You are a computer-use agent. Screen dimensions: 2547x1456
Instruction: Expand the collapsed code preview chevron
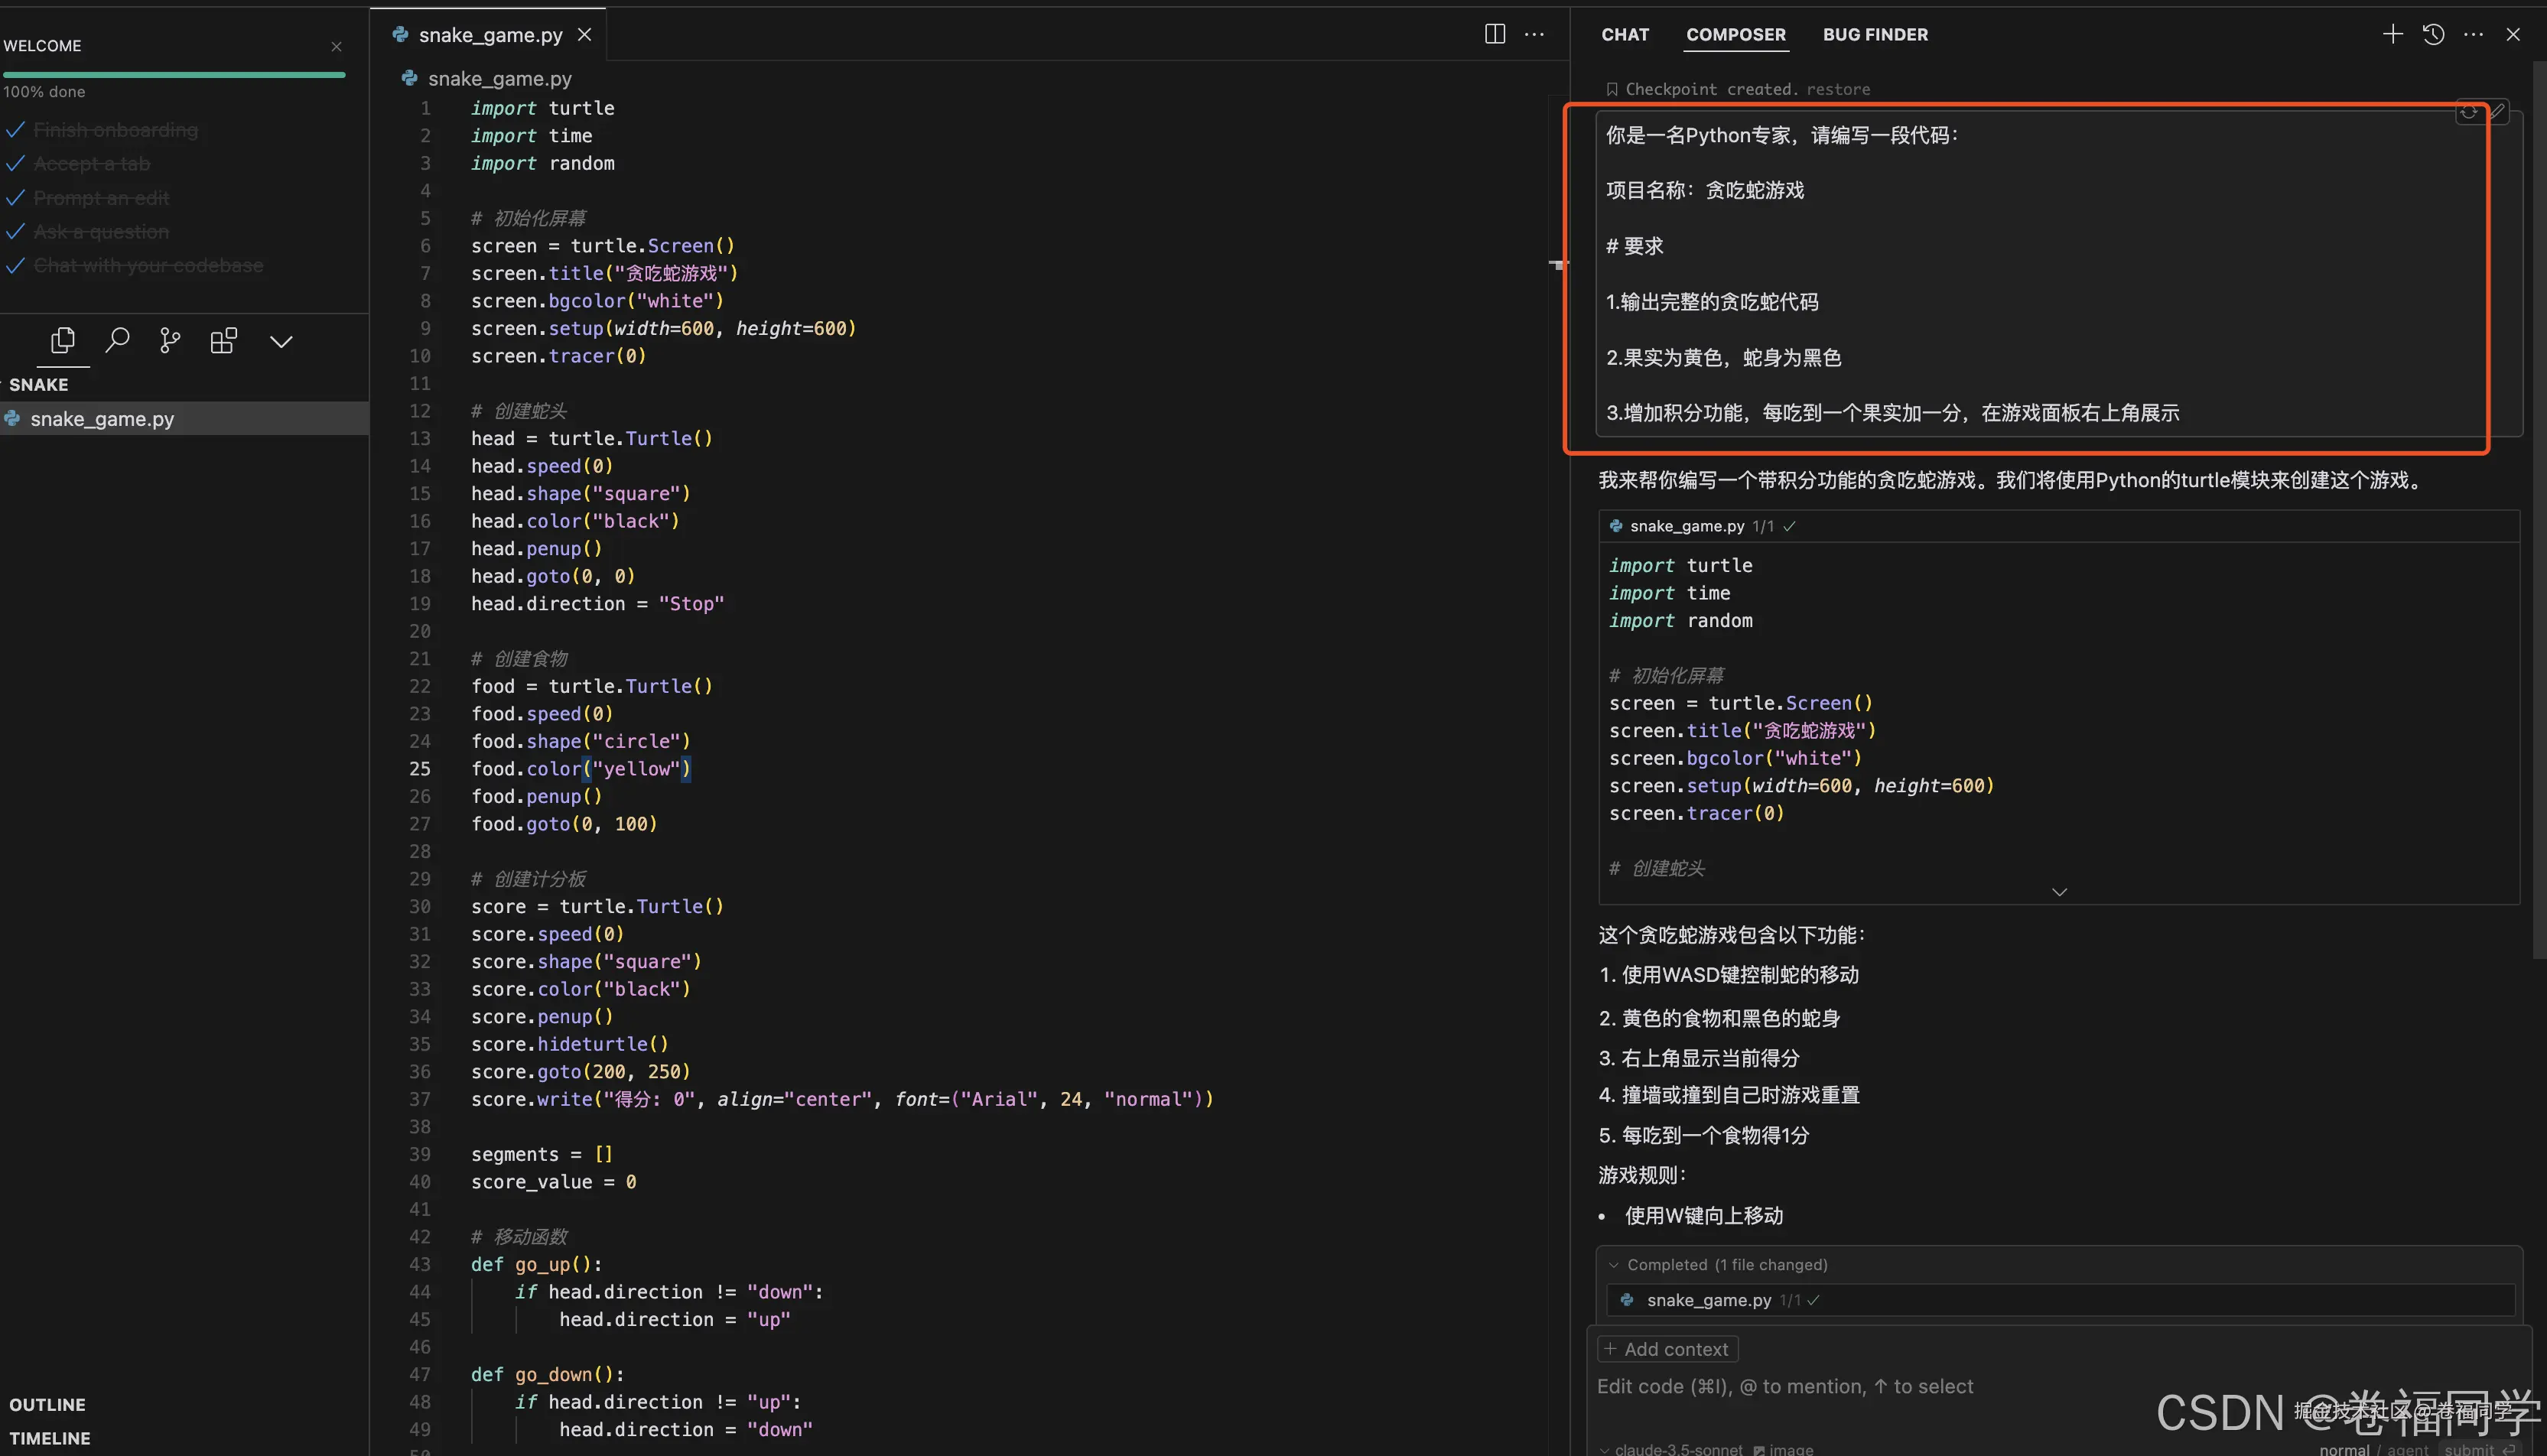(2059, 892)
